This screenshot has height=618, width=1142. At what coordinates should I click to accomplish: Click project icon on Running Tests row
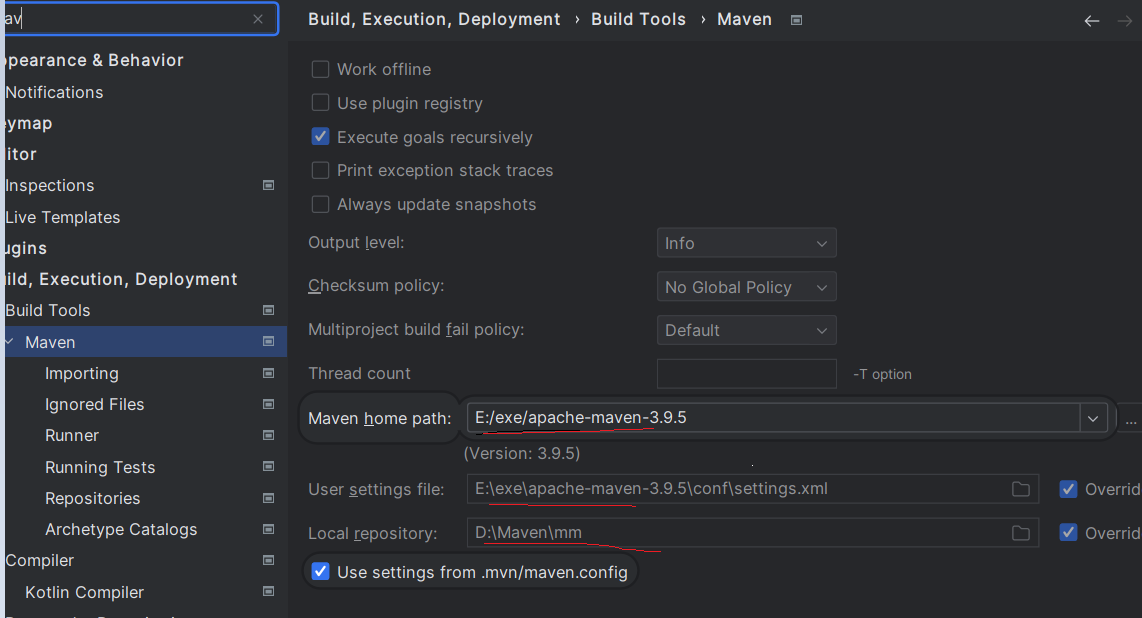[x=268, y=467]
